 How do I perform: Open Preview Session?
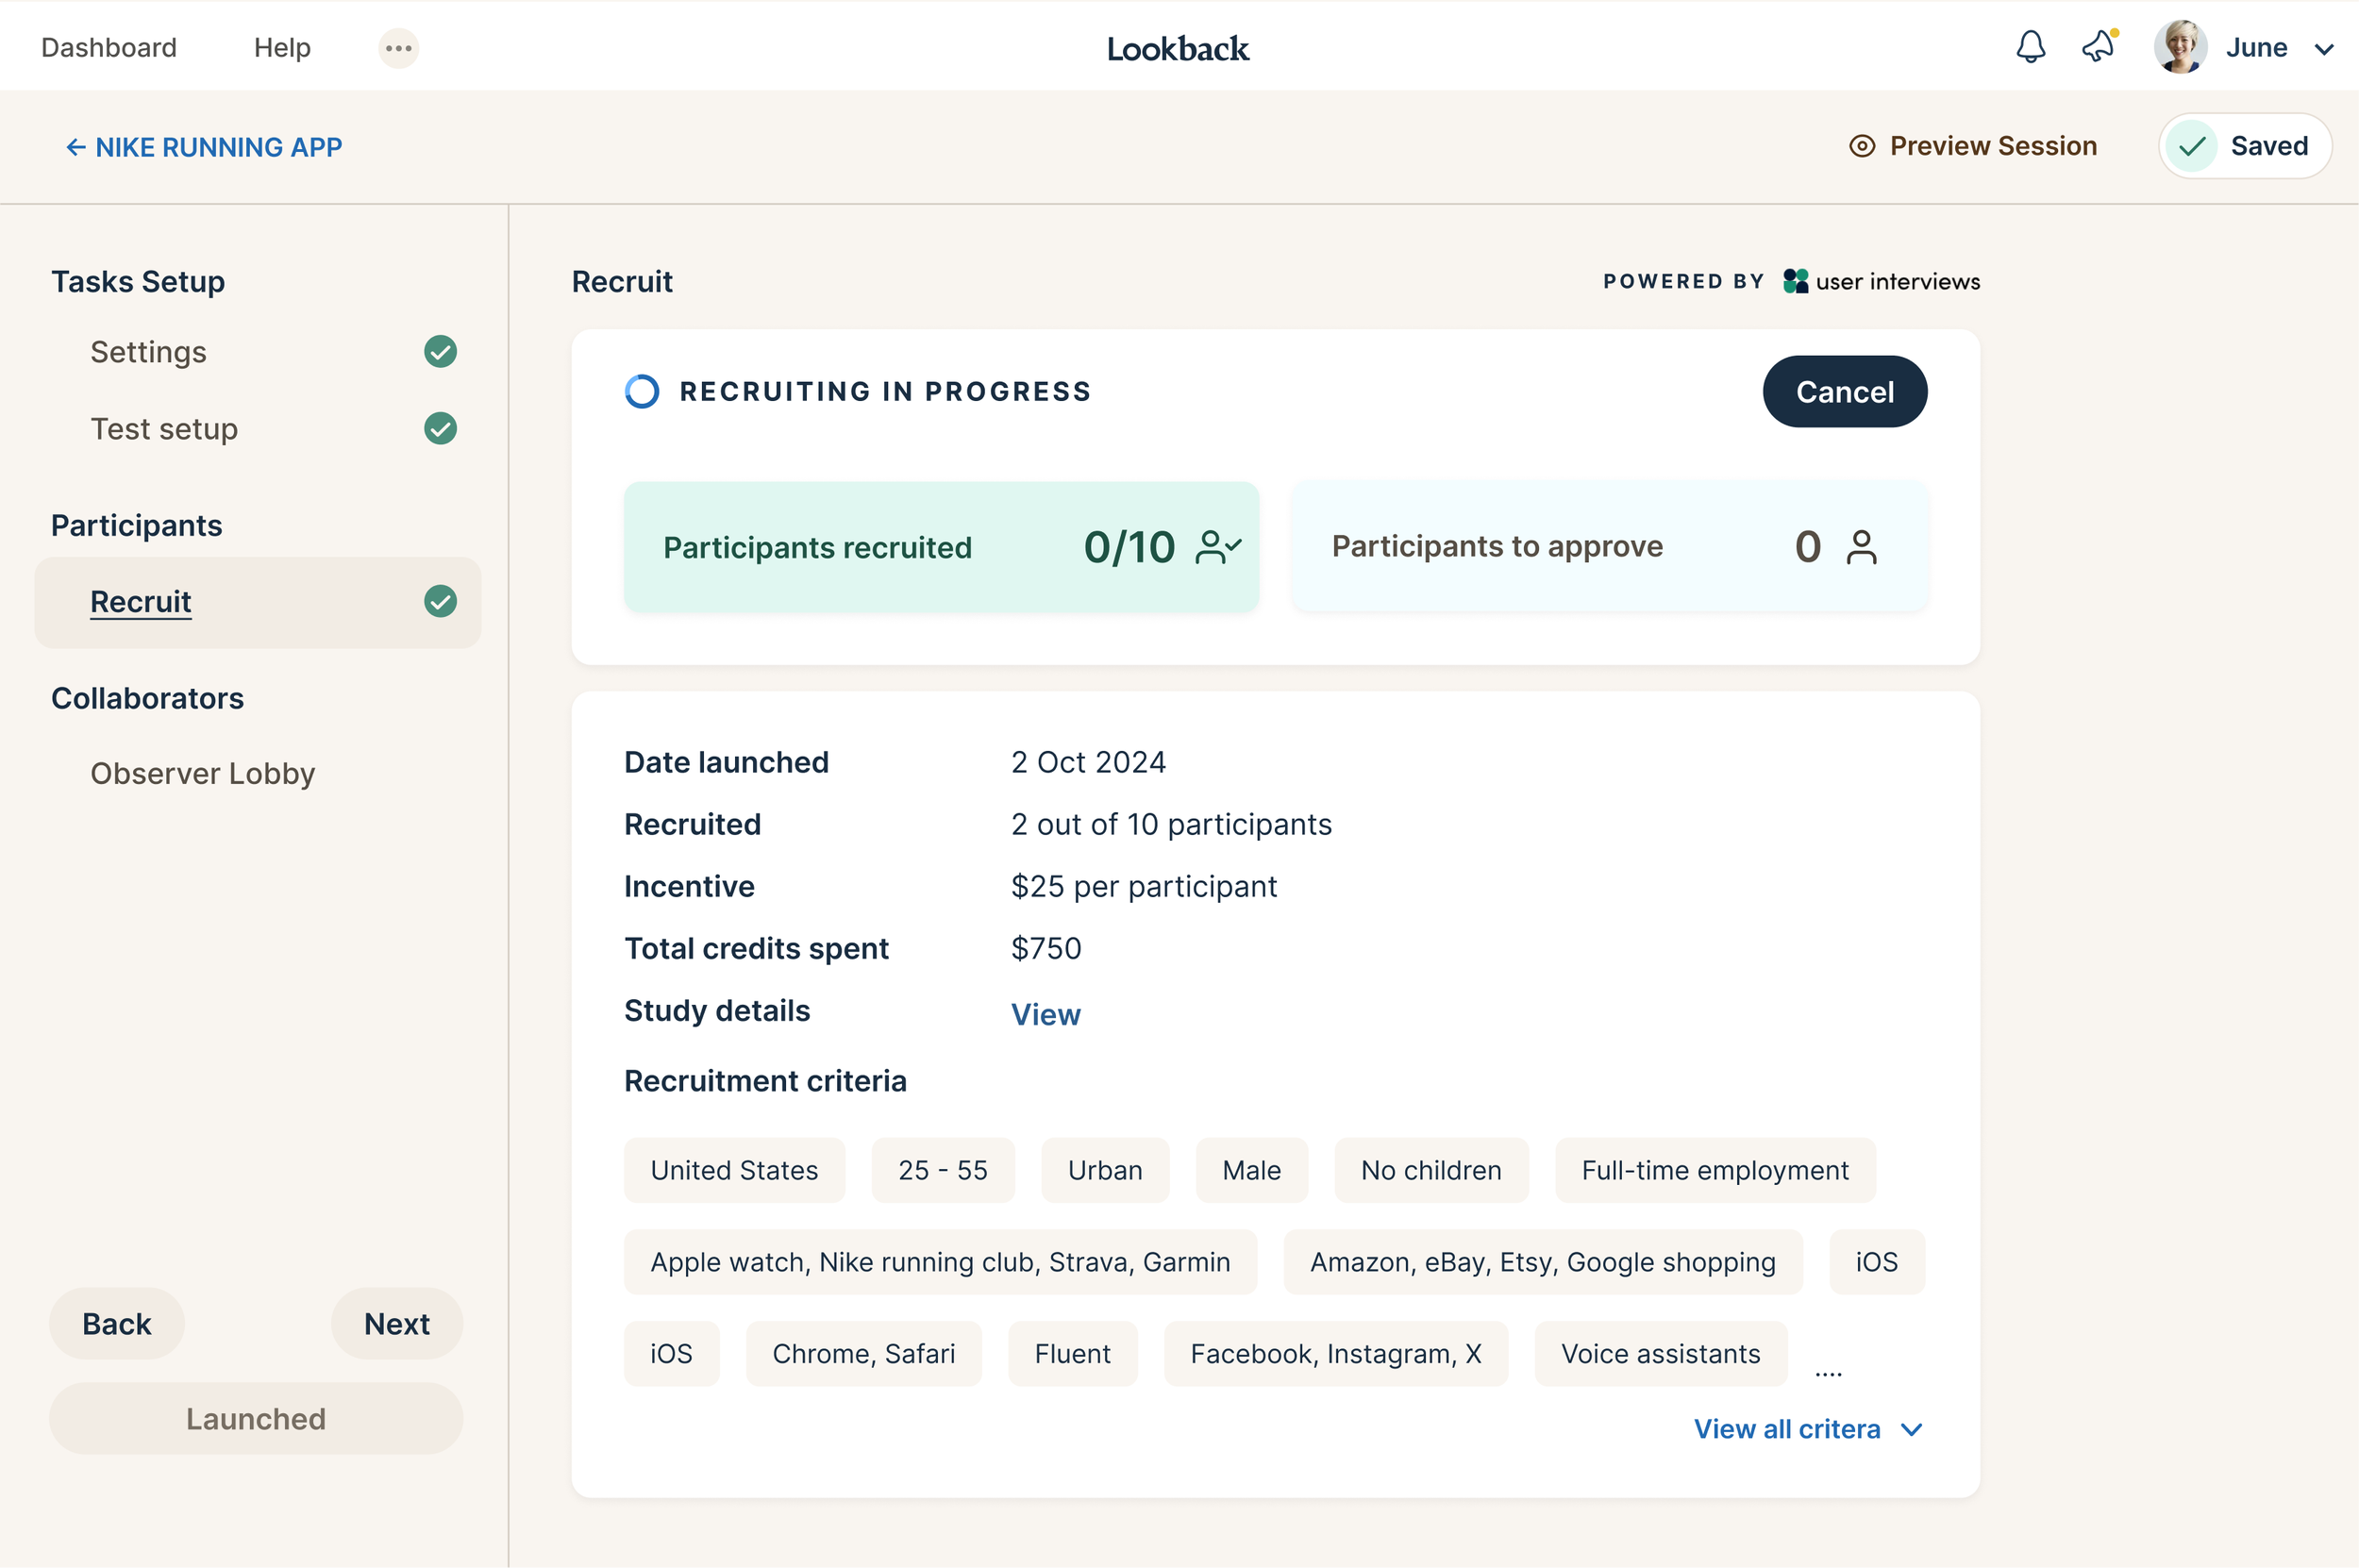[1972, 146]
